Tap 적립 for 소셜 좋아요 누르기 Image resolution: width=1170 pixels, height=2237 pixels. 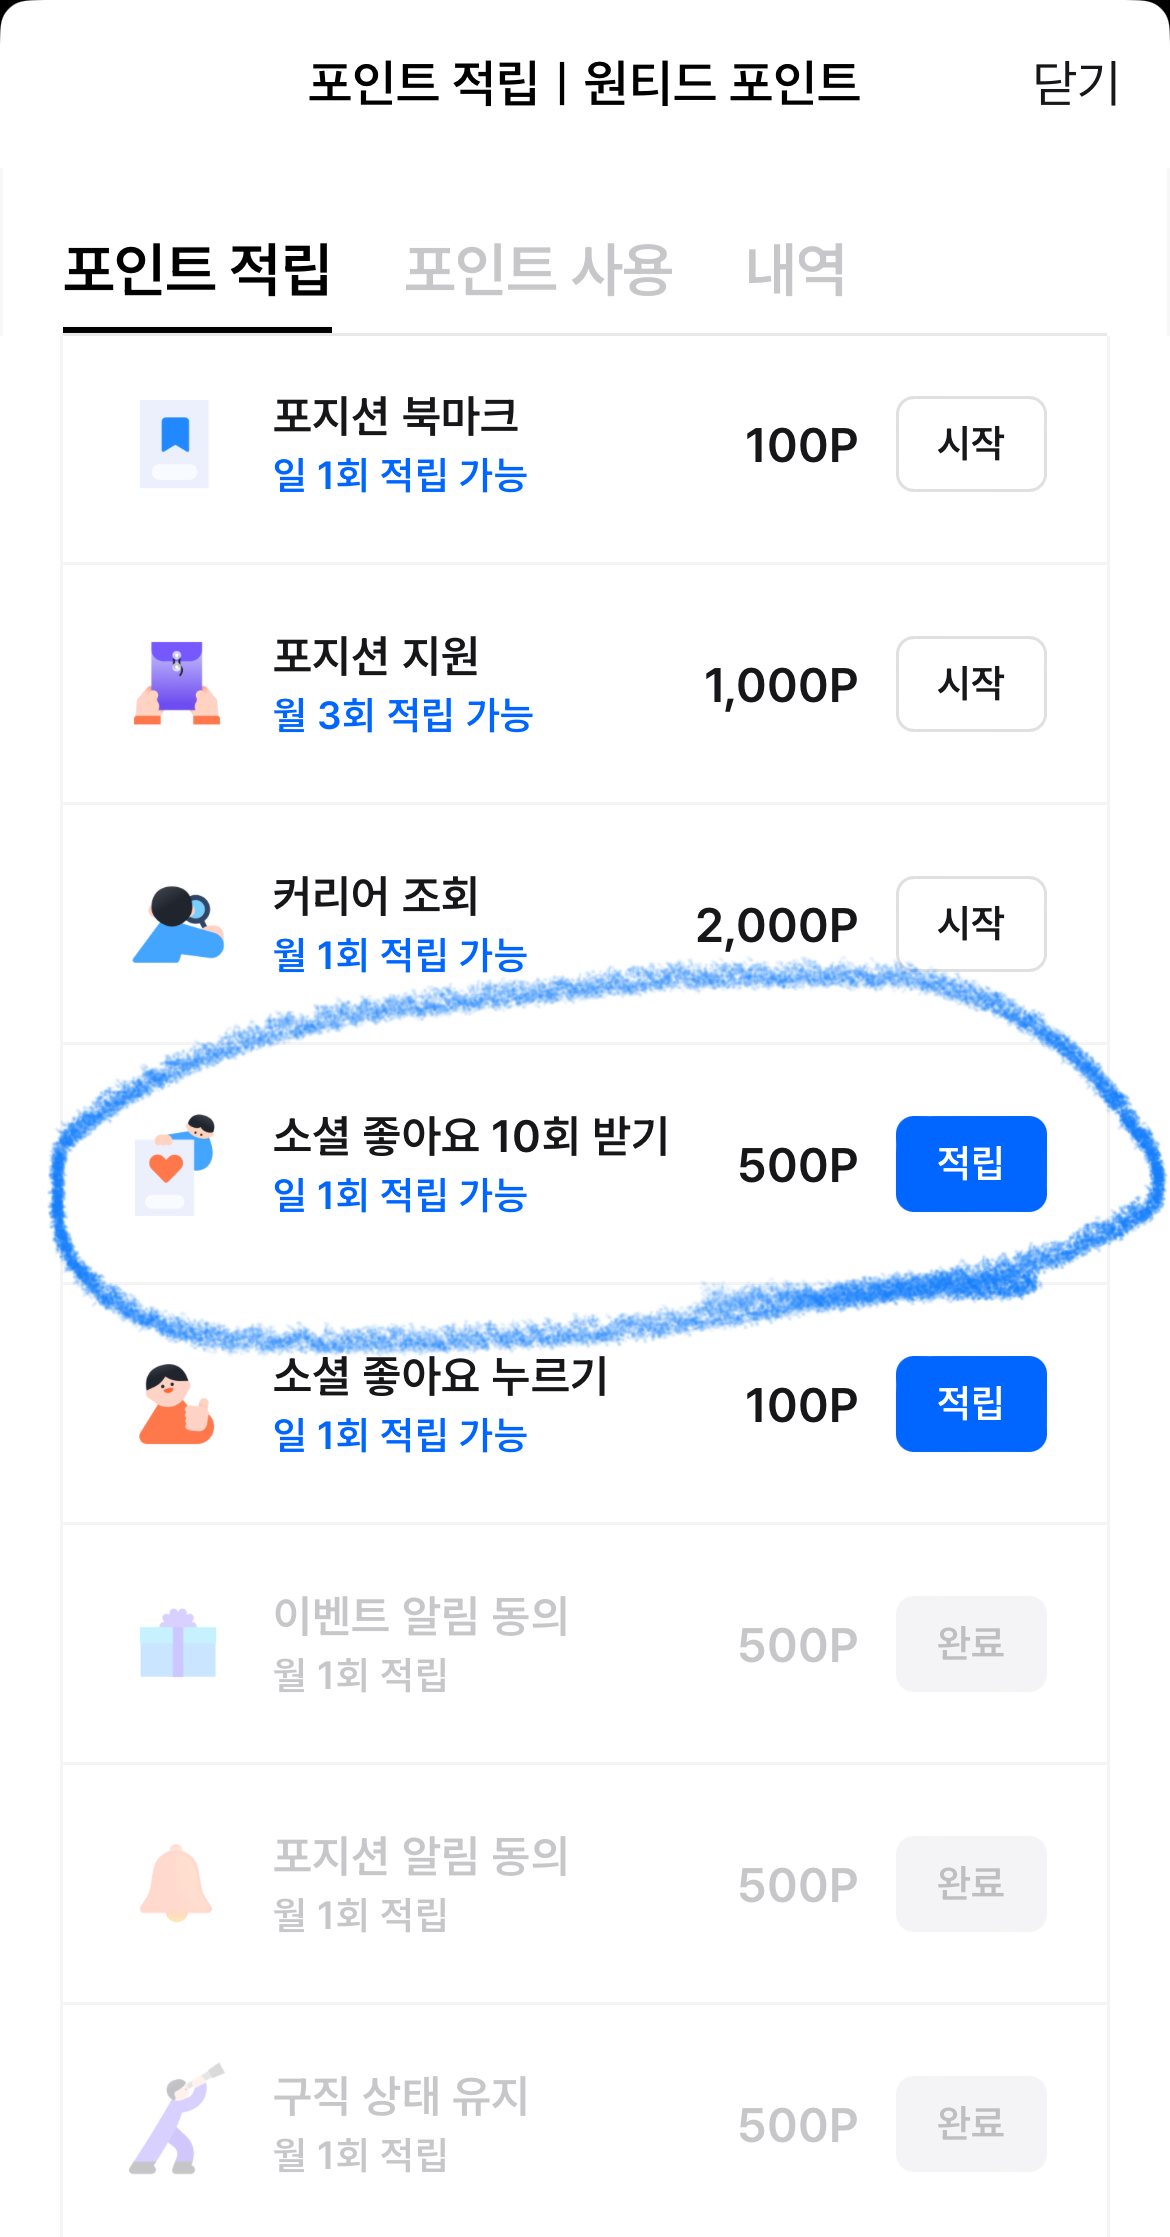point(970,1404)
